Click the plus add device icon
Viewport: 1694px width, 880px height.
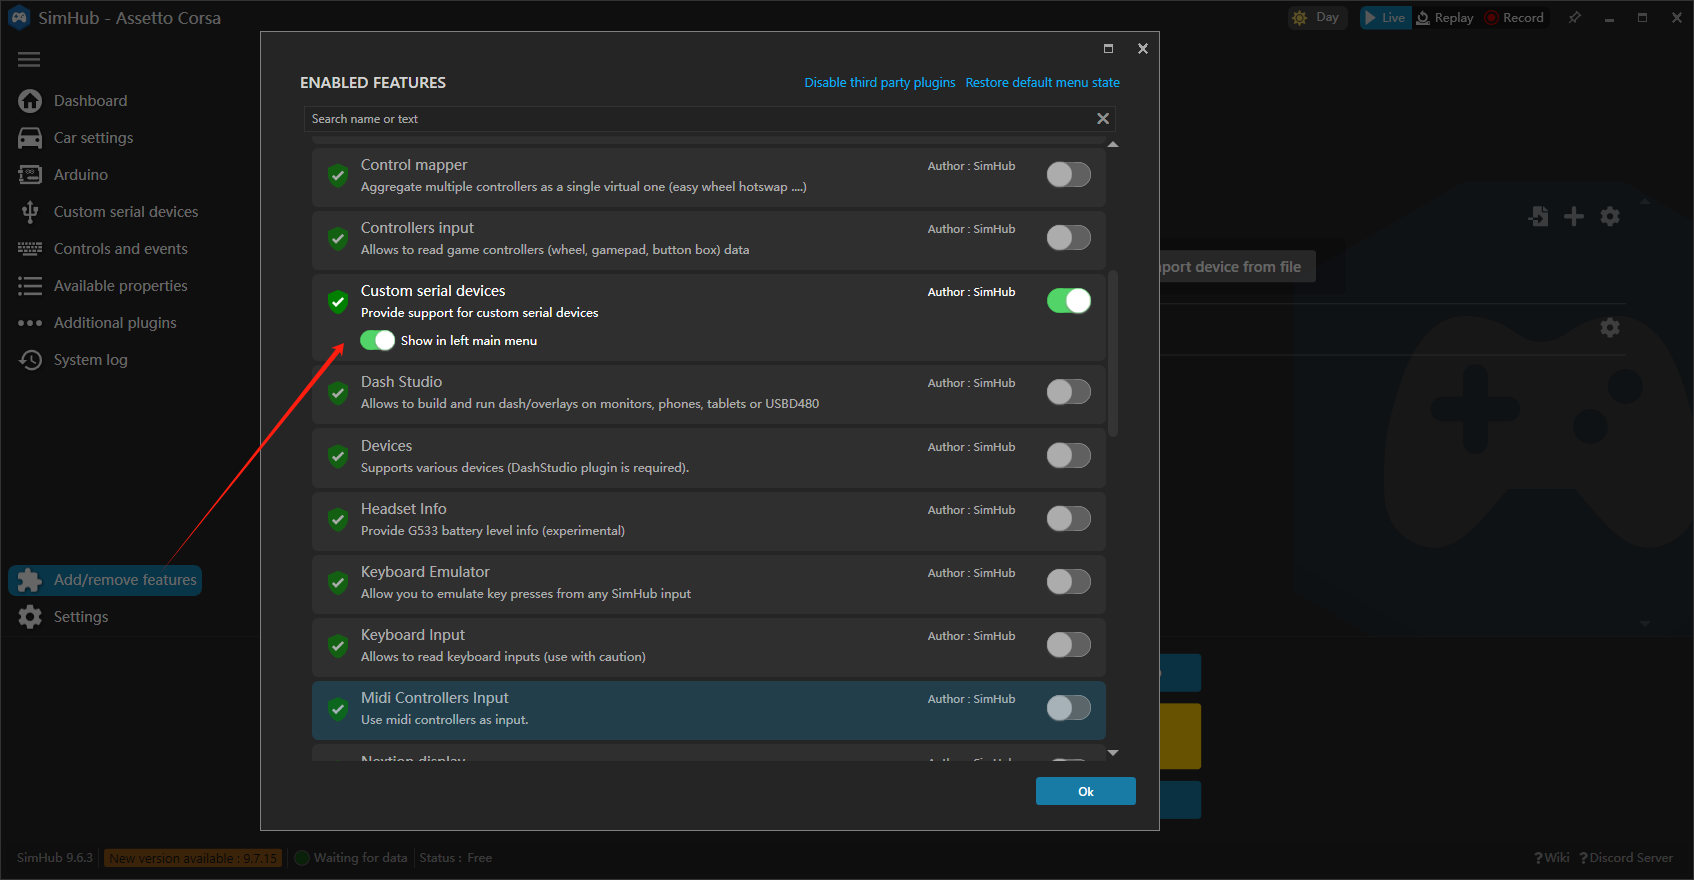[x=1574, y=216]
